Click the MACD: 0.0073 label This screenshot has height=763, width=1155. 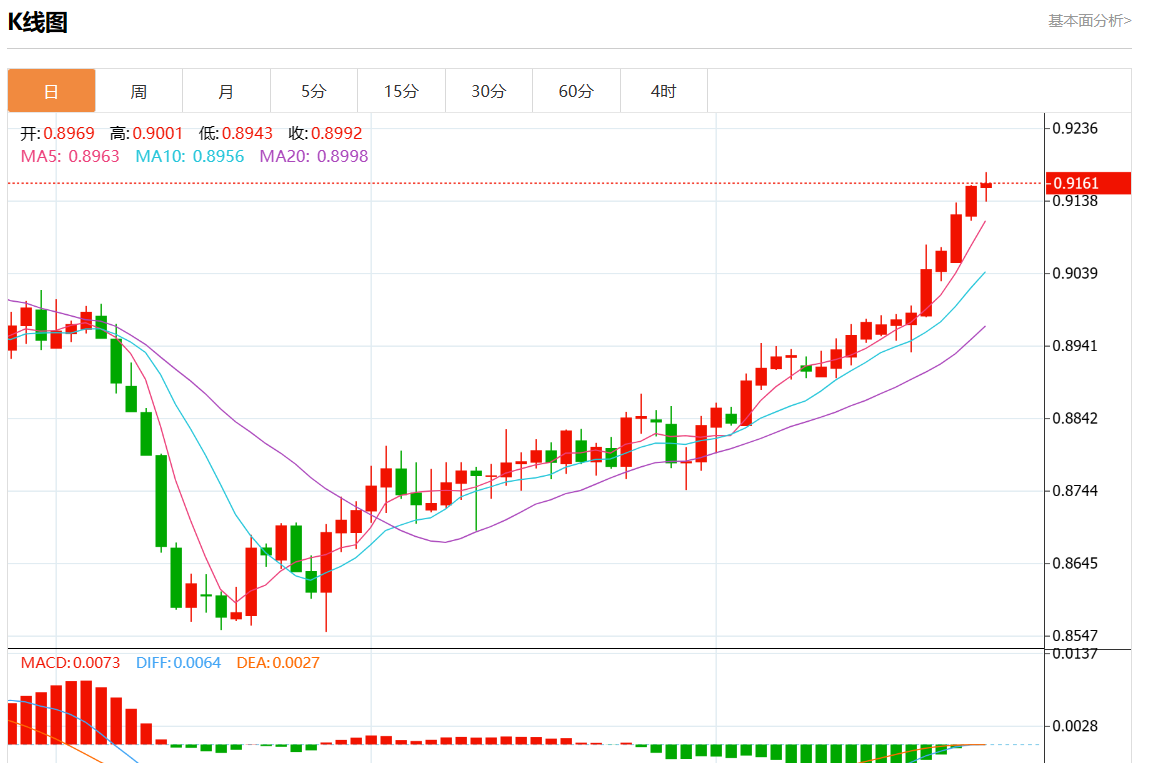[70, 663]
